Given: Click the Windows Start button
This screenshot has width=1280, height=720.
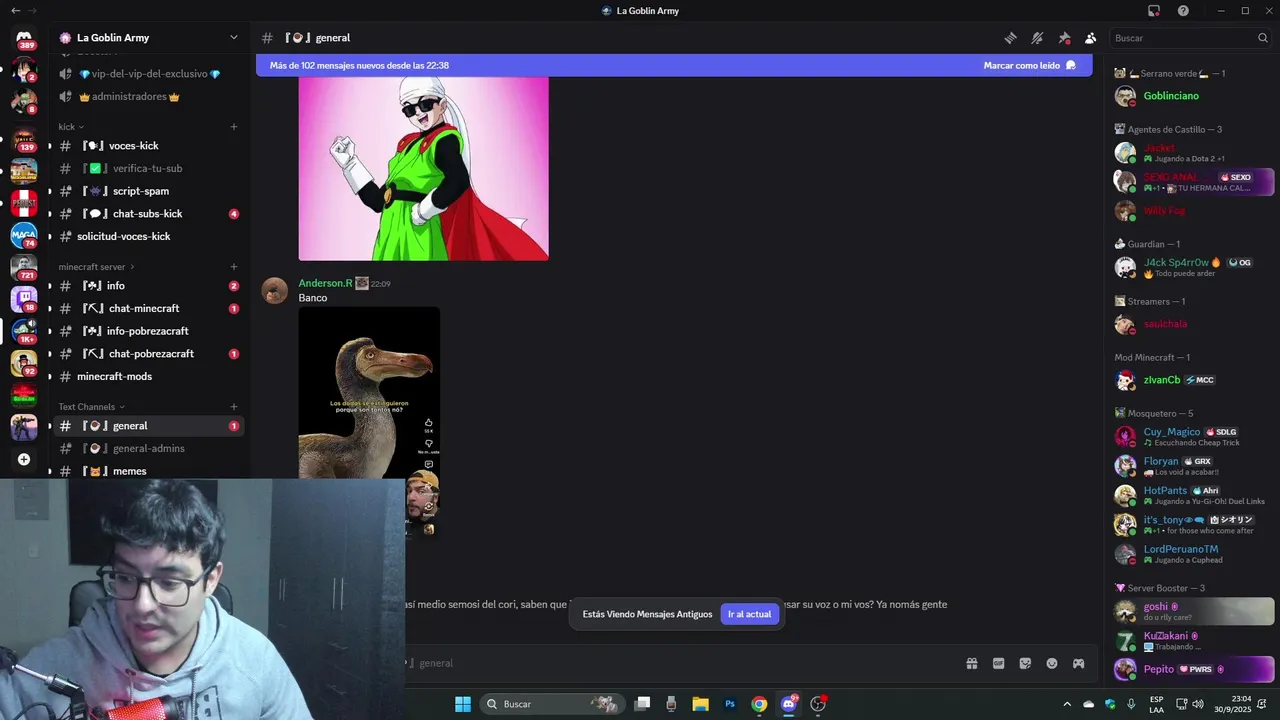Looking at the screenshot, I should pos(463,704).
